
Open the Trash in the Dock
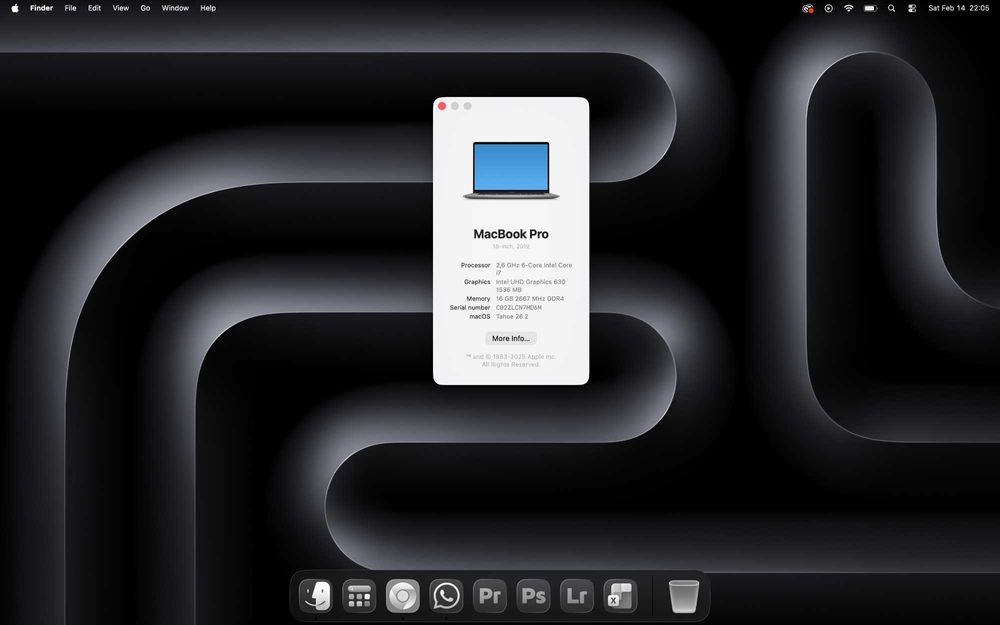click(x=684, y=596)
